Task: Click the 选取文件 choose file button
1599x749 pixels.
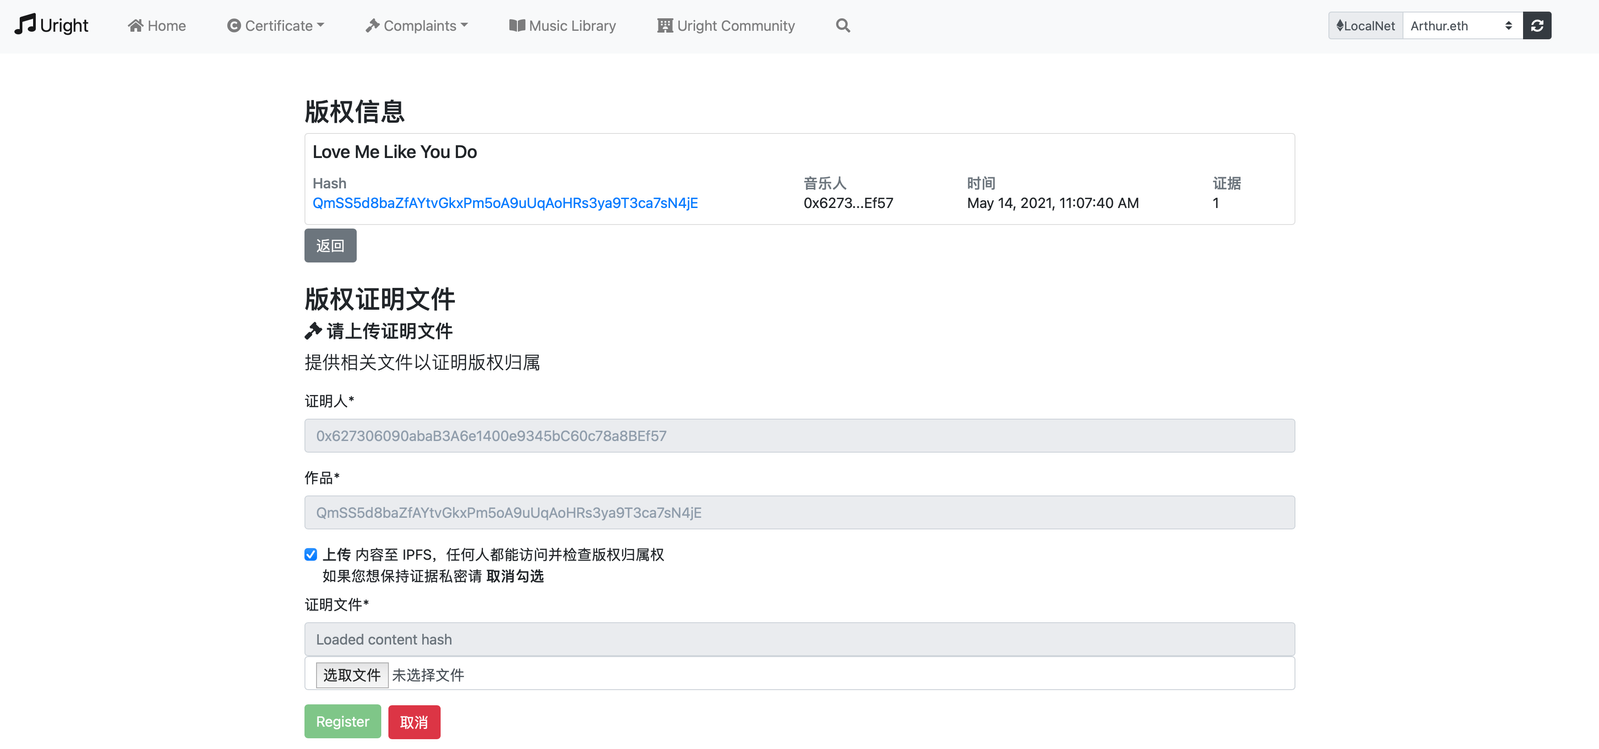Action: point(352,675)
